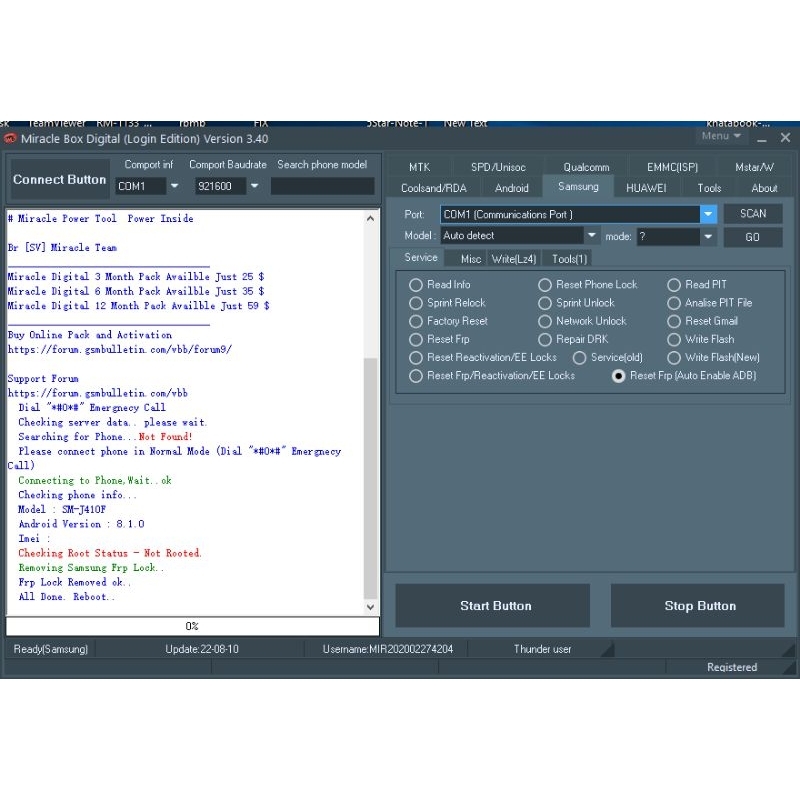
Task: Select the Reset Frp radio button
Action: [x=416, y=339]
